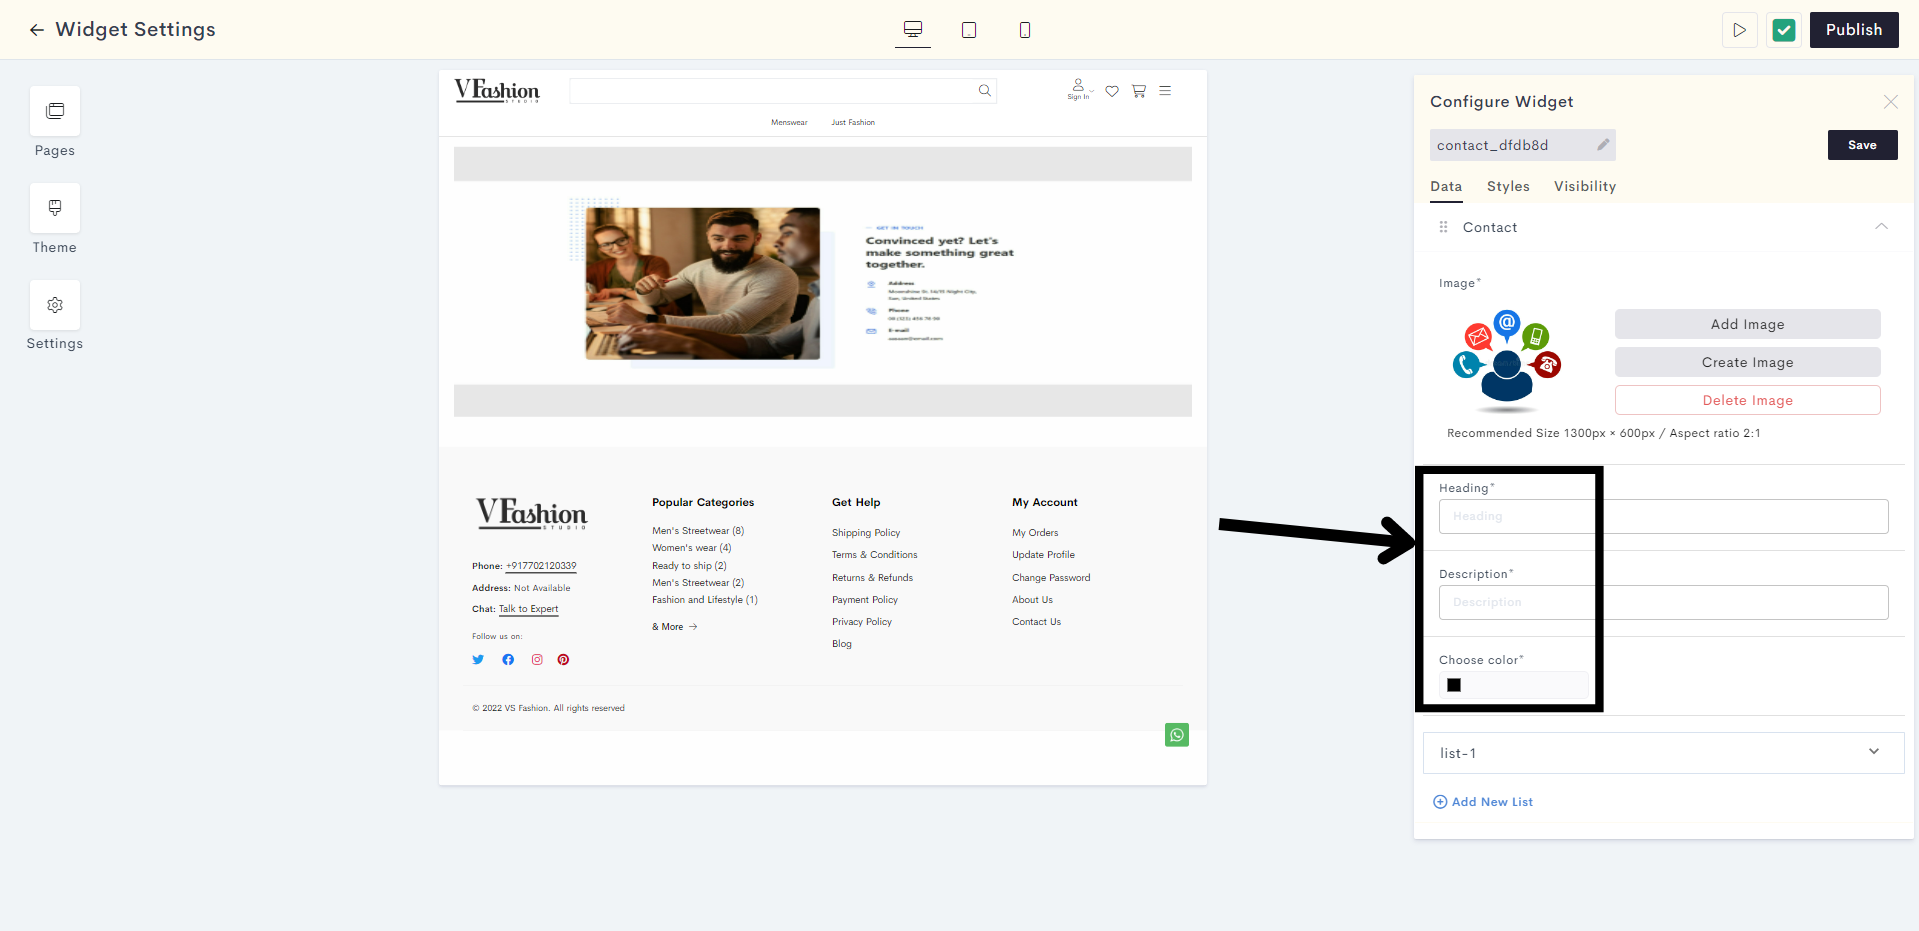The width and height of the screenshot is (1919, 931).
Task: Delete the contact image
Action: [x=1747, y=400]
